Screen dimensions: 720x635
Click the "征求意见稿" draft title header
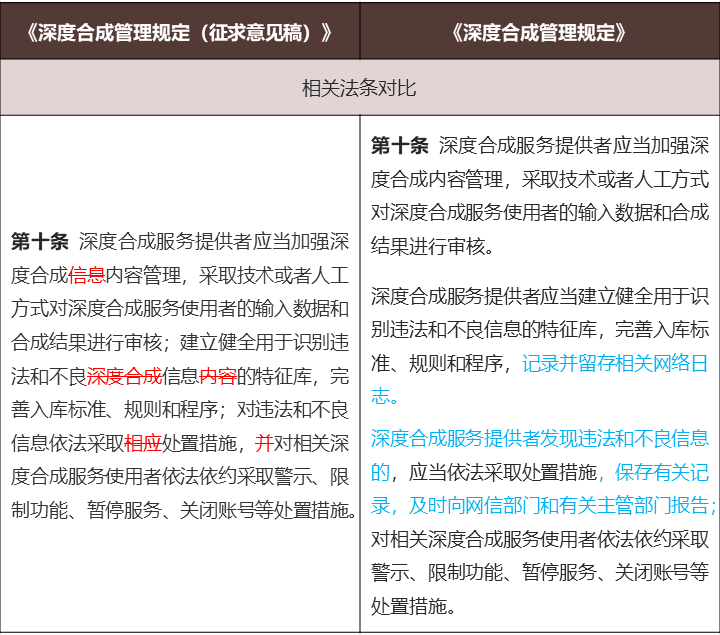[x=180, y=31]
